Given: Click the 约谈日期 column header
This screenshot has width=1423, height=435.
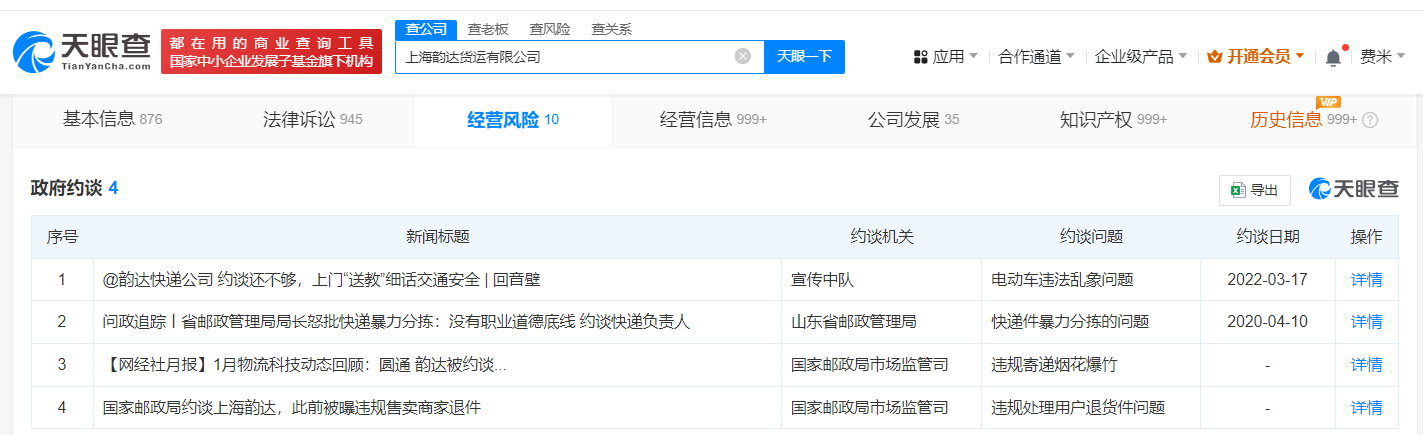Looking at the screenshot, I should (1268, 237).
